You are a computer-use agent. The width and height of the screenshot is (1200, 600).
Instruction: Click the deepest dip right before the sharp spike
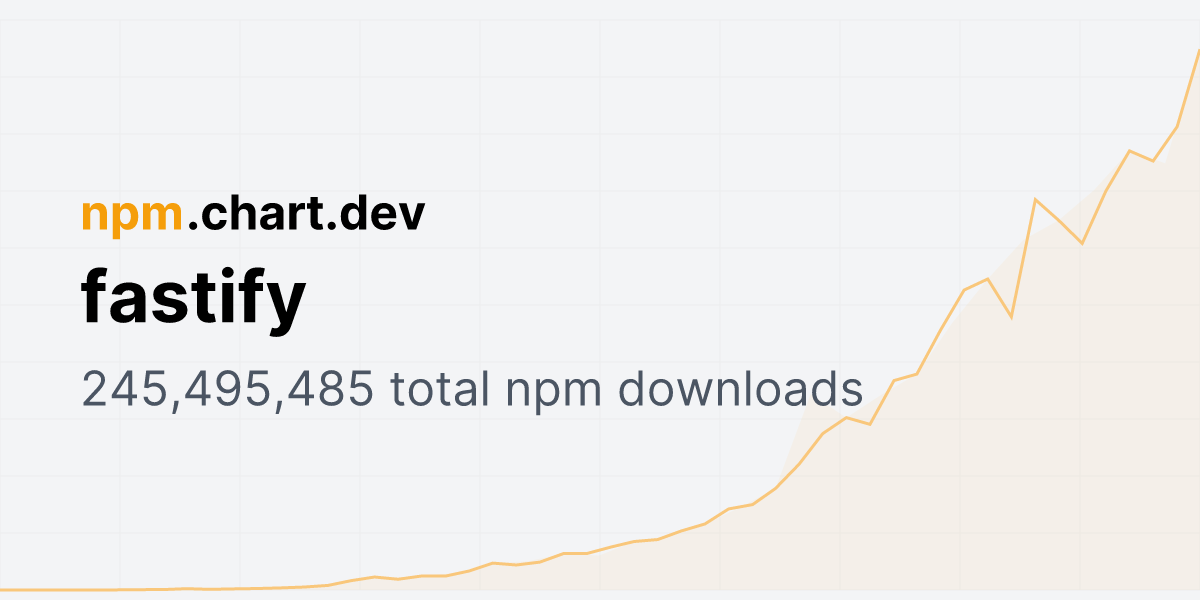pos(1011,317)
